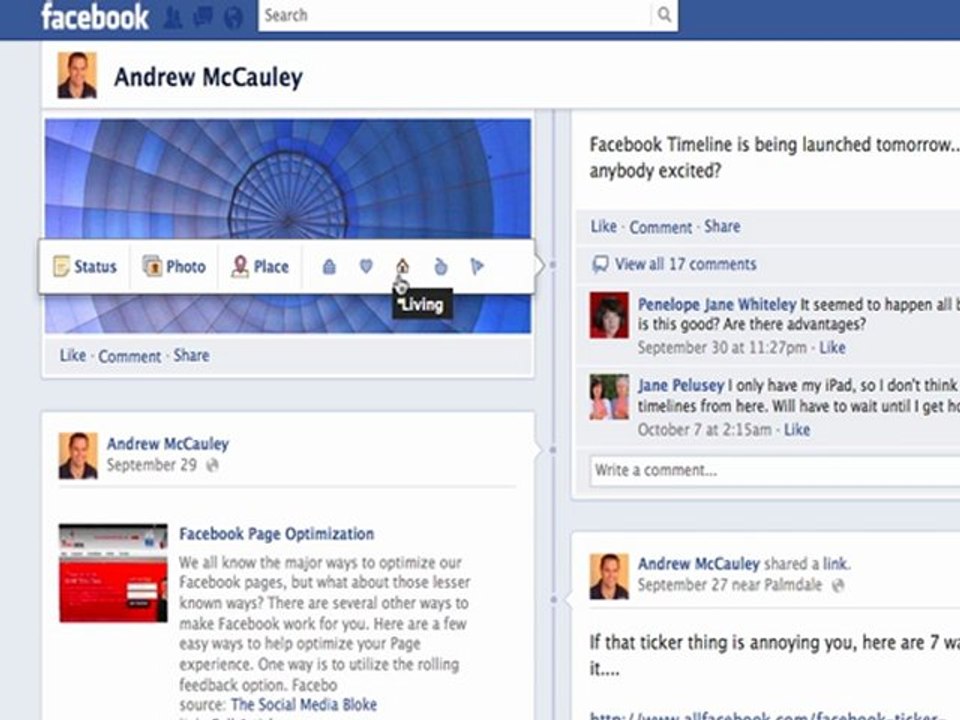Like Penelope Jane Whiteley's comment
Viewport: 960px width, 720px height.
click(x=833, y=348)
